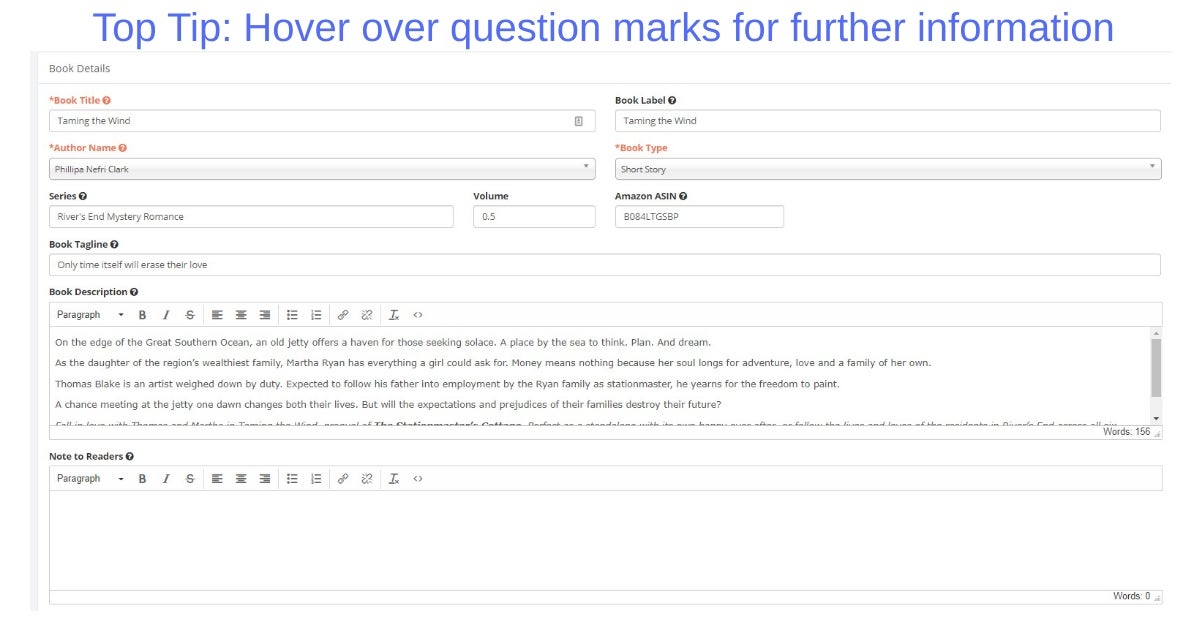Click the help icon next to Amazon ASIN
This screenshot has height=628, width=1200.
[683, 197]
